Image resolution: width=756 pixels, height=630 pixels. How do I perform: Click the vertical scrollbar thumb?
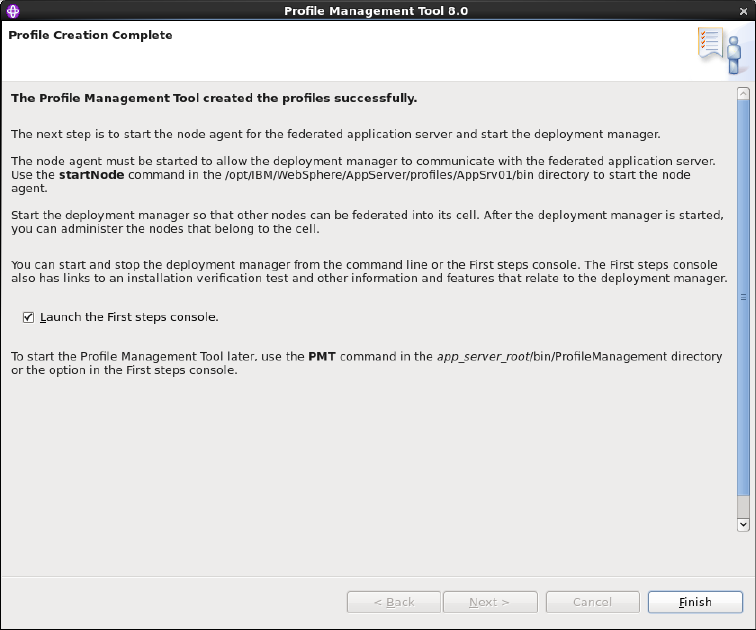click(x=743, y=297)
